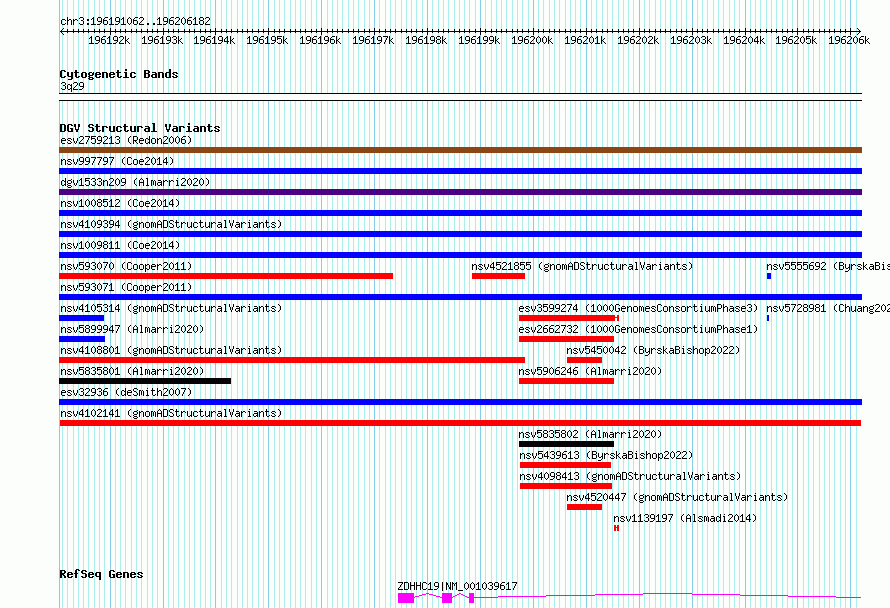Click the red bar under nsv4520447
The width and height of the screenshot is (890, 608).
(x=584, y=507)
